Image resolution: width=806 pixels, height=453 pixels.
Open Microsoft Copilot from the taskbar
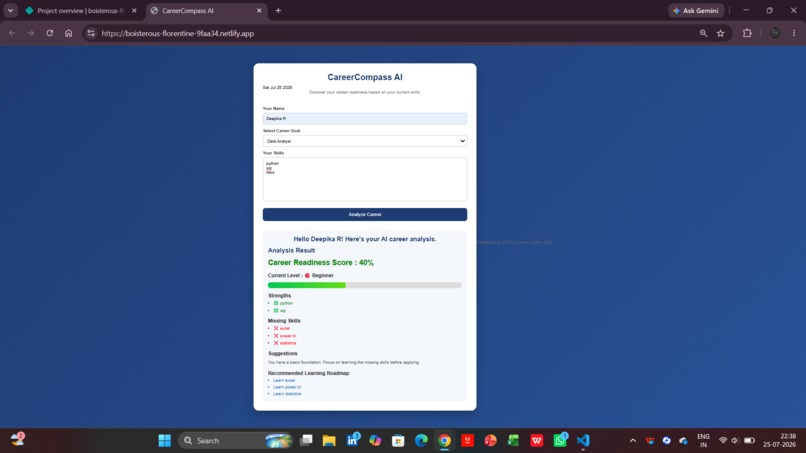tap(375, 440)
